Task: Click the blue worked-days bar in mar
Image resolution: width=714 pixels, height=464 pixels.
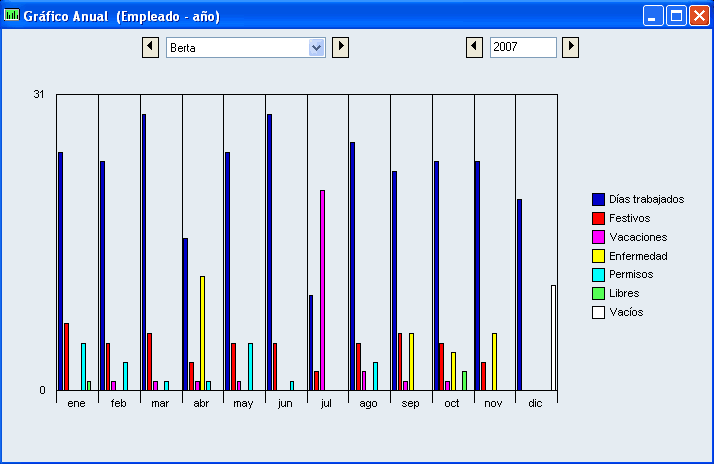Action: point(144,252)
